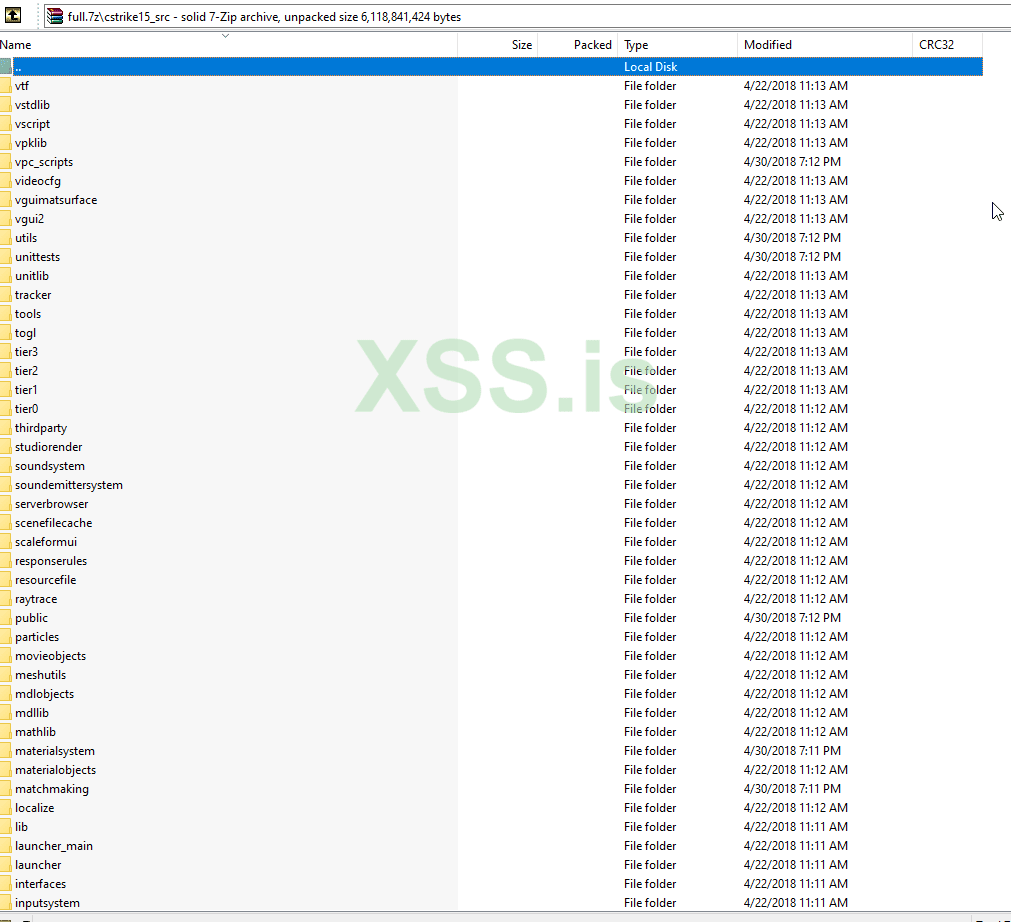This screenshot has width=1011, height=922.
Task: Sort by Packed column header
Action: pyautogui.click(x=577, y=44)
